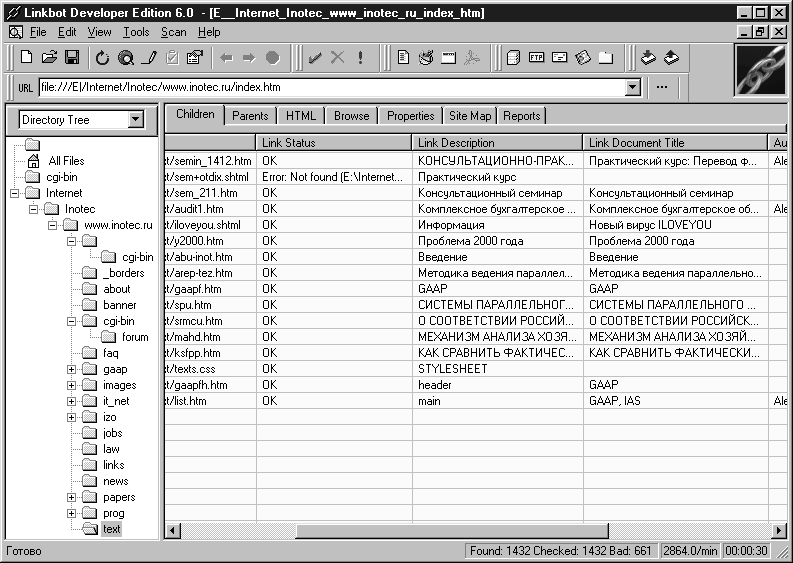The height and width of the screenshot is (563, 793).
Task: Open the URL address history dropdown
Action: [x=632, y=87]
